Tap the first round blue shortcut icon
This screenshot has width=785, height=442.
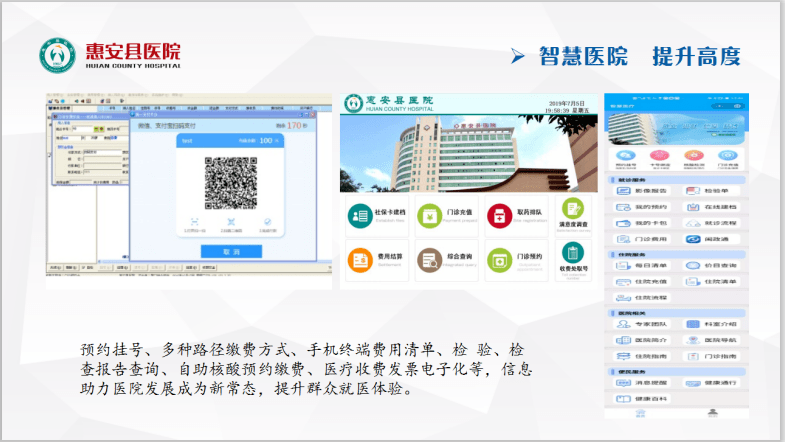click(x=626, y=155)
